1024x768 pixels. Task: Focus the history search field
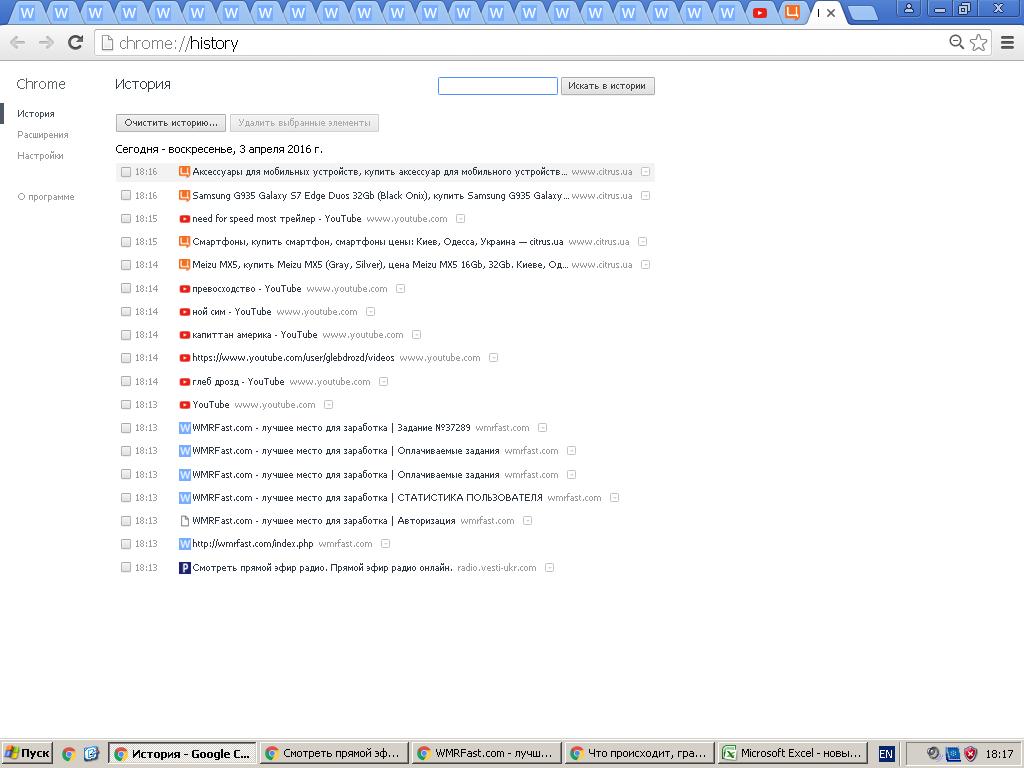[x=498, y=86]
